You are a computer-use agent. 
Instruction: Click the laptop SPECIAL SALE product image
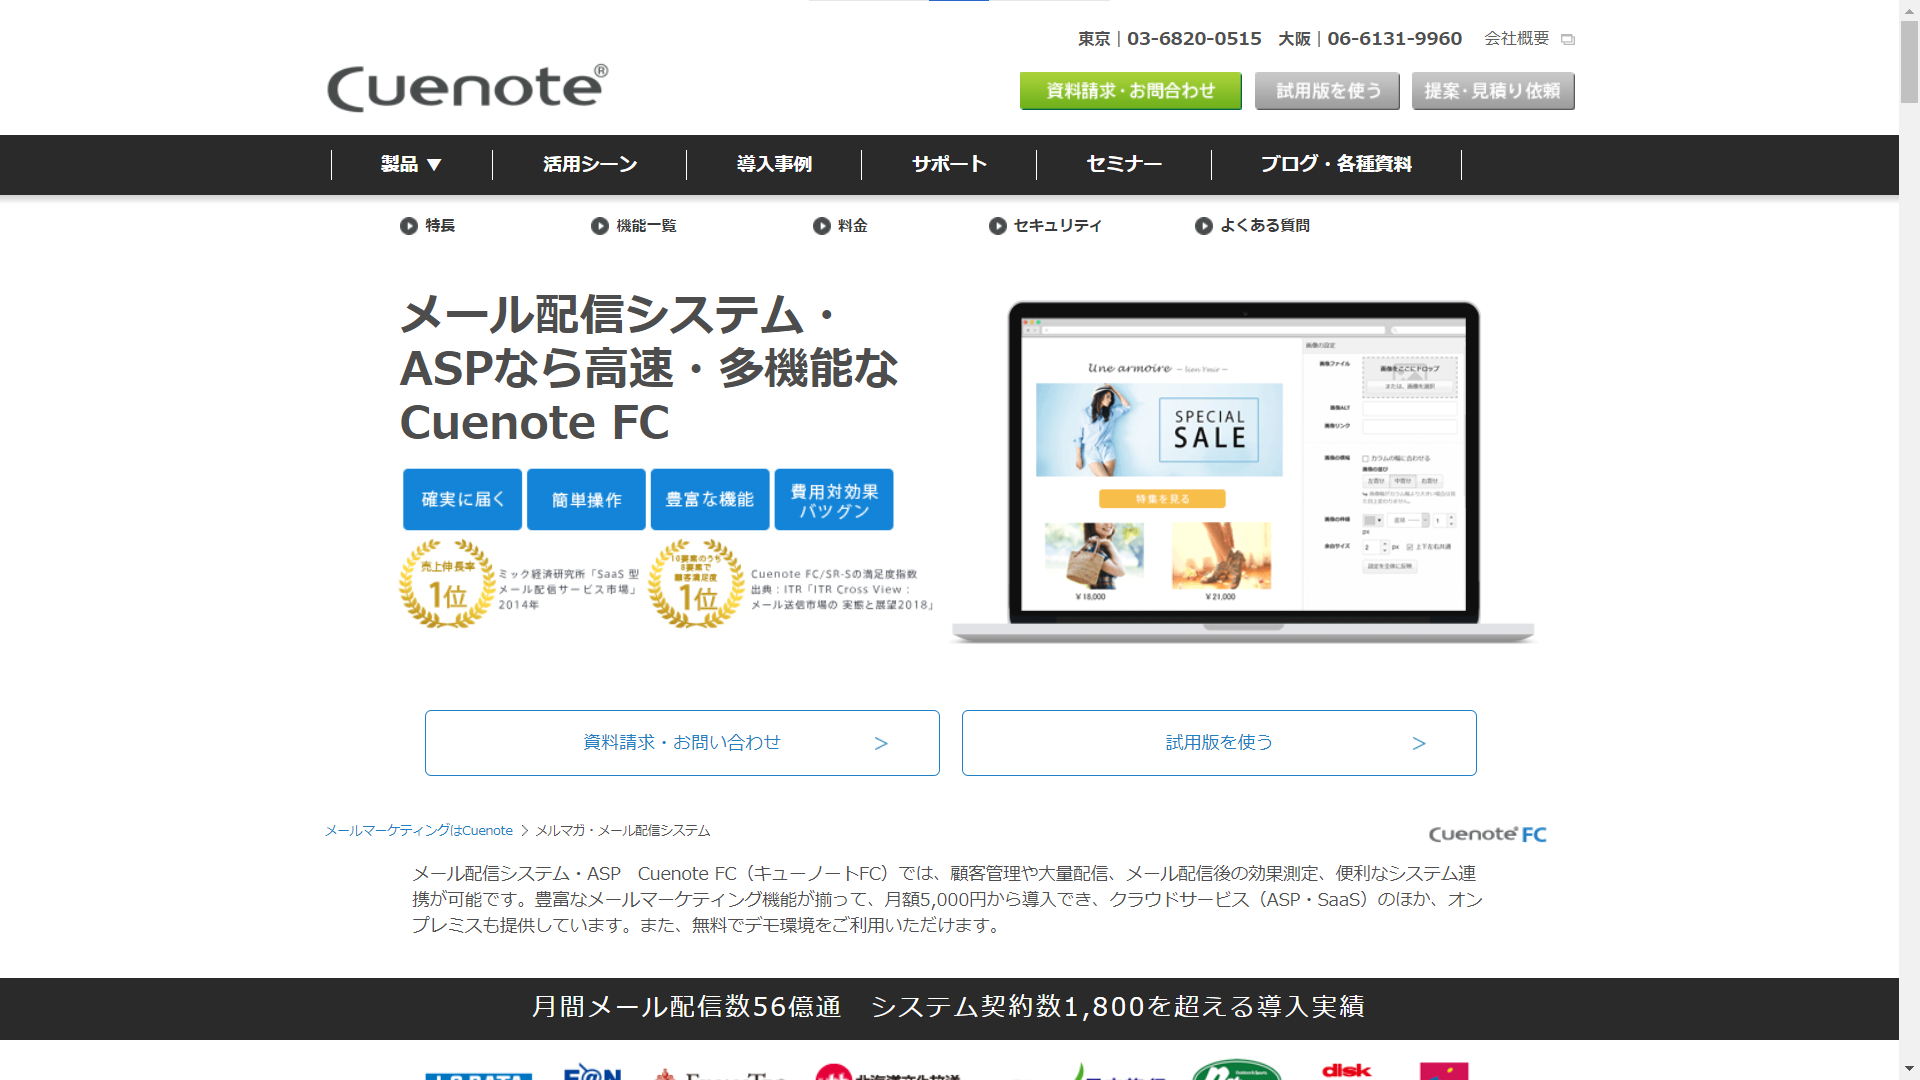[x=1243, y=471]
